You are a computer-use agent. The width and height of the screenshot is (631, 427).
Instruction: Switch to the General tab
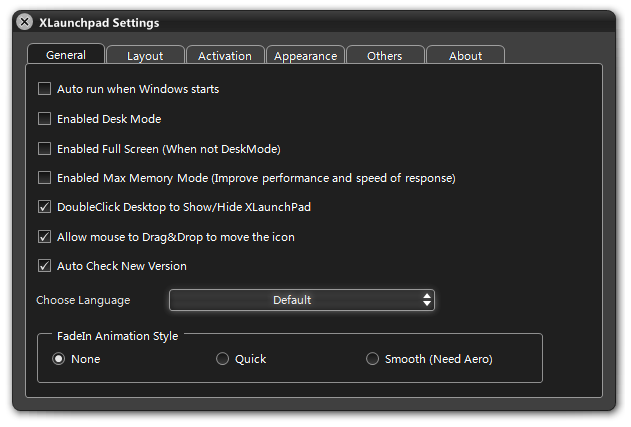pos(66,54)
